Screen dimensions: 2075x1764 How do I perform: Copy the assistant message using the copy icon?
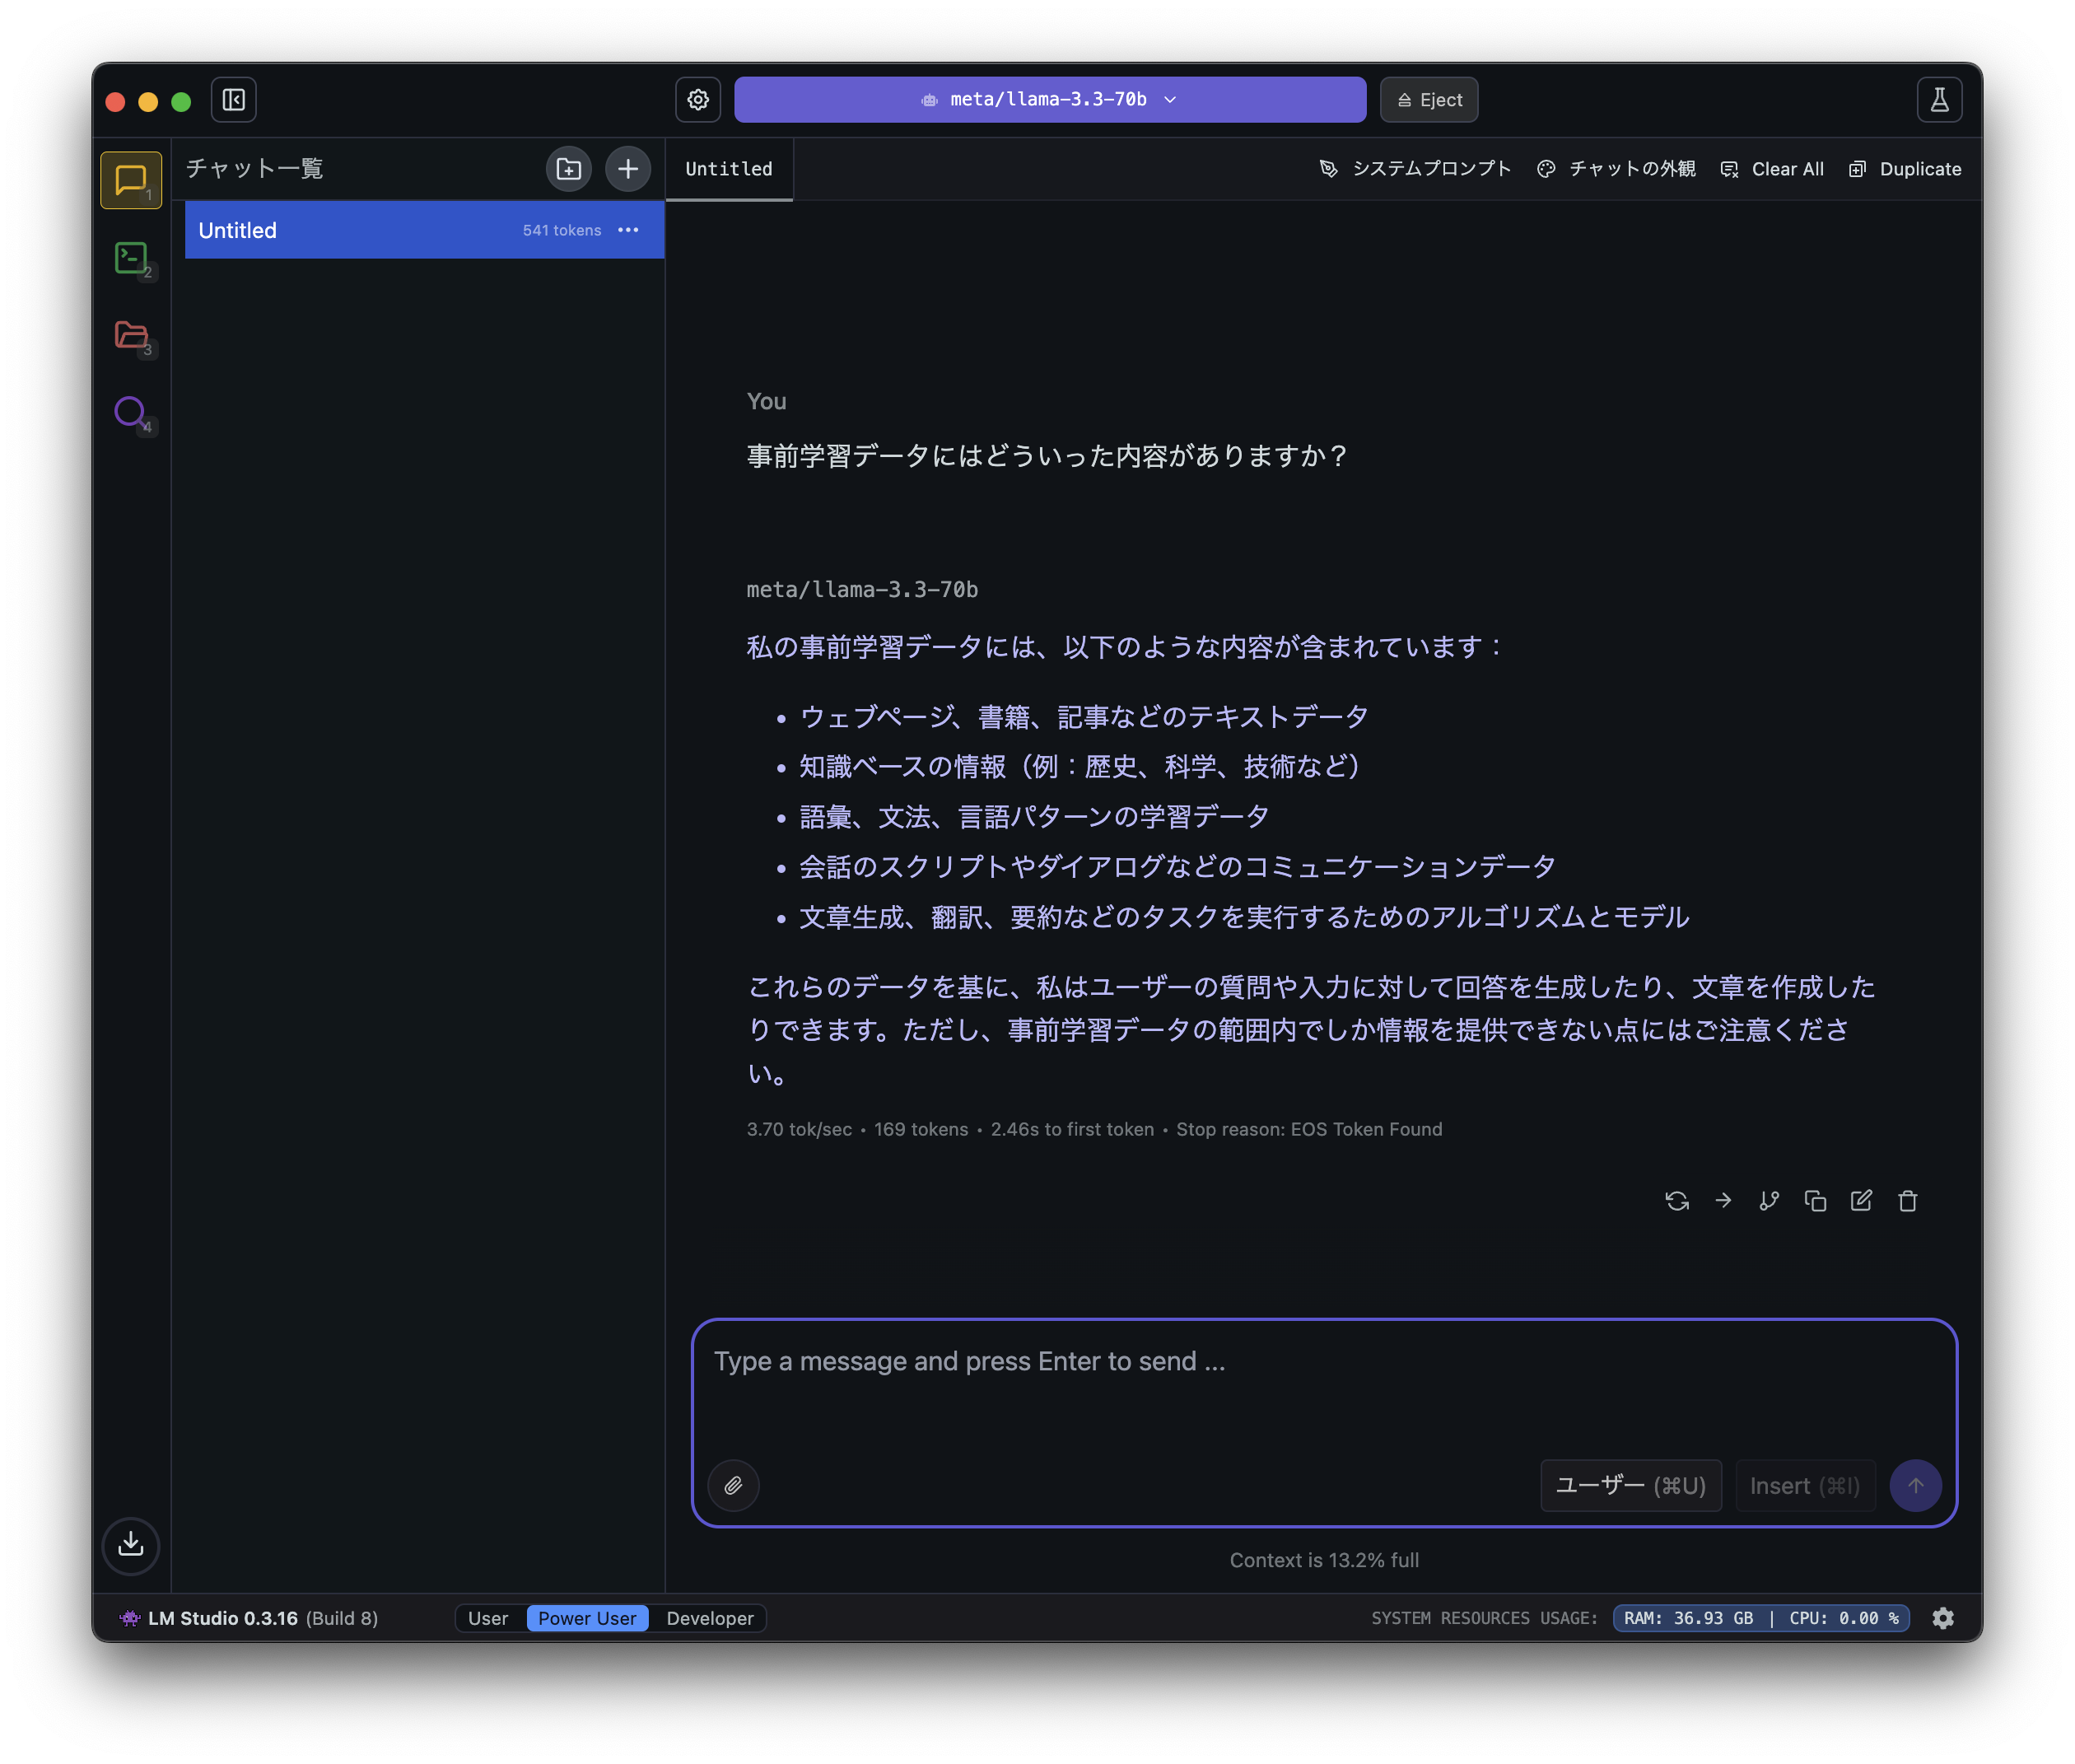point(1815,1200)
